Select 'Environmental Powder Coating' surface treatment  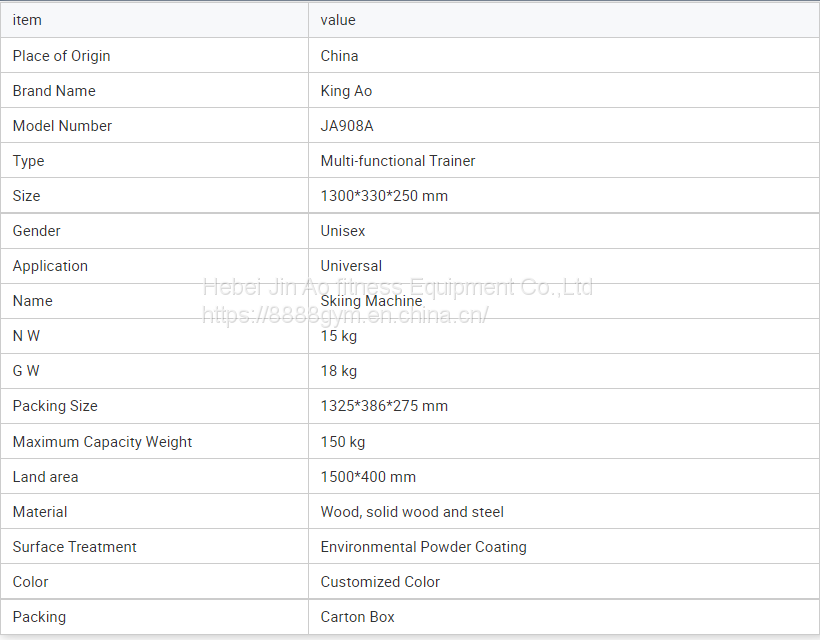[x=423, y=547]
